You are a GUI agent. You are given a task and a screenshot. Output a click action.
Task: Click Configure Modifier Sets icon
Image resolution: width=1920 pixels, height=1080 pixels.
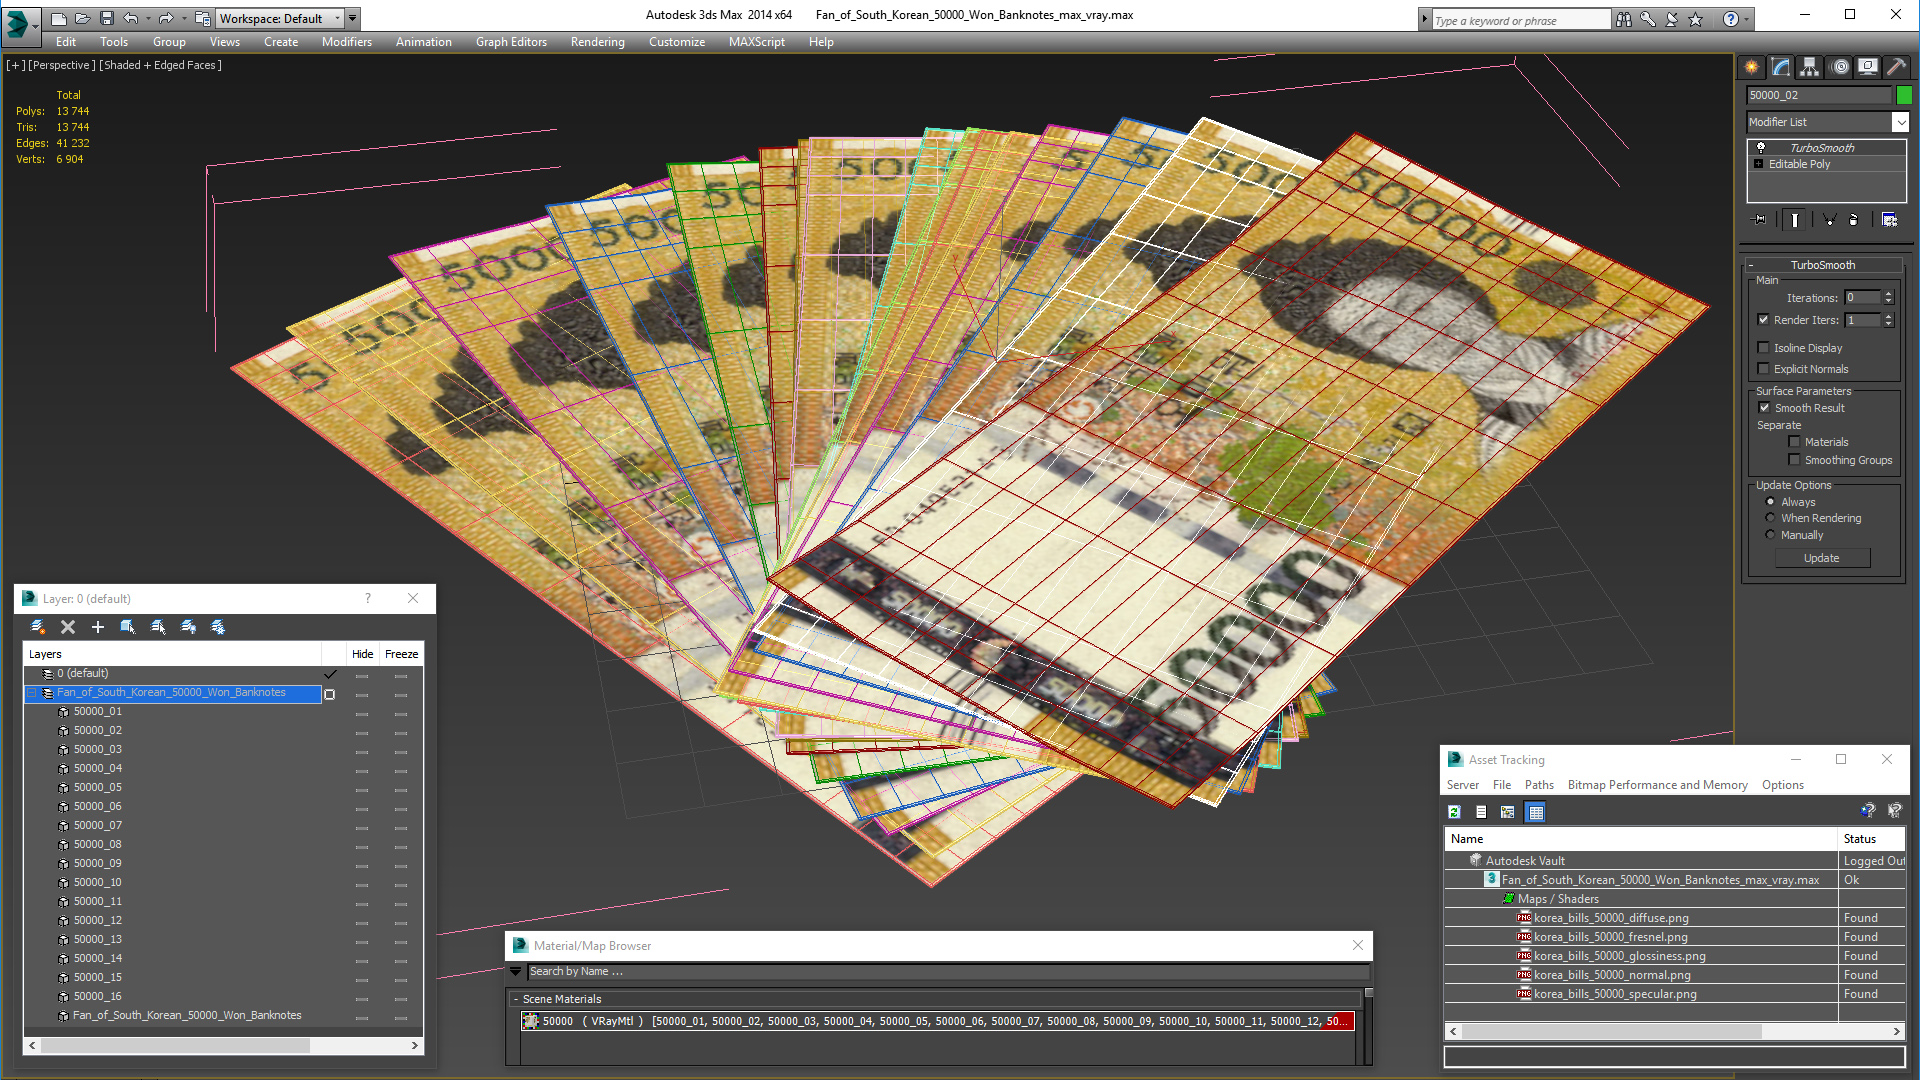pyautogui.click(x=1889, y=220)
